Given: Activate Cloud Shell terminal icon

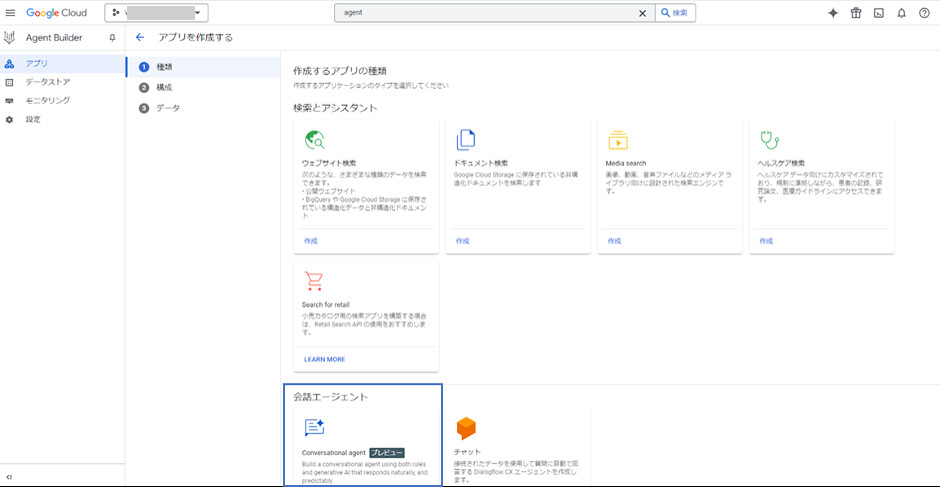Looking at the screenshot, I should click(x=879, y=13).
